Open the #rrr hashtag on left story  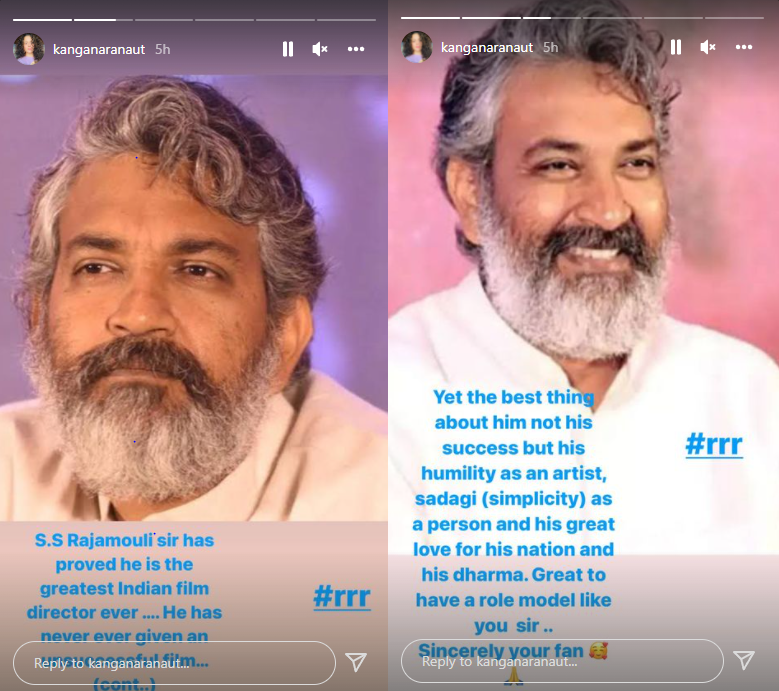coord(342,596)
